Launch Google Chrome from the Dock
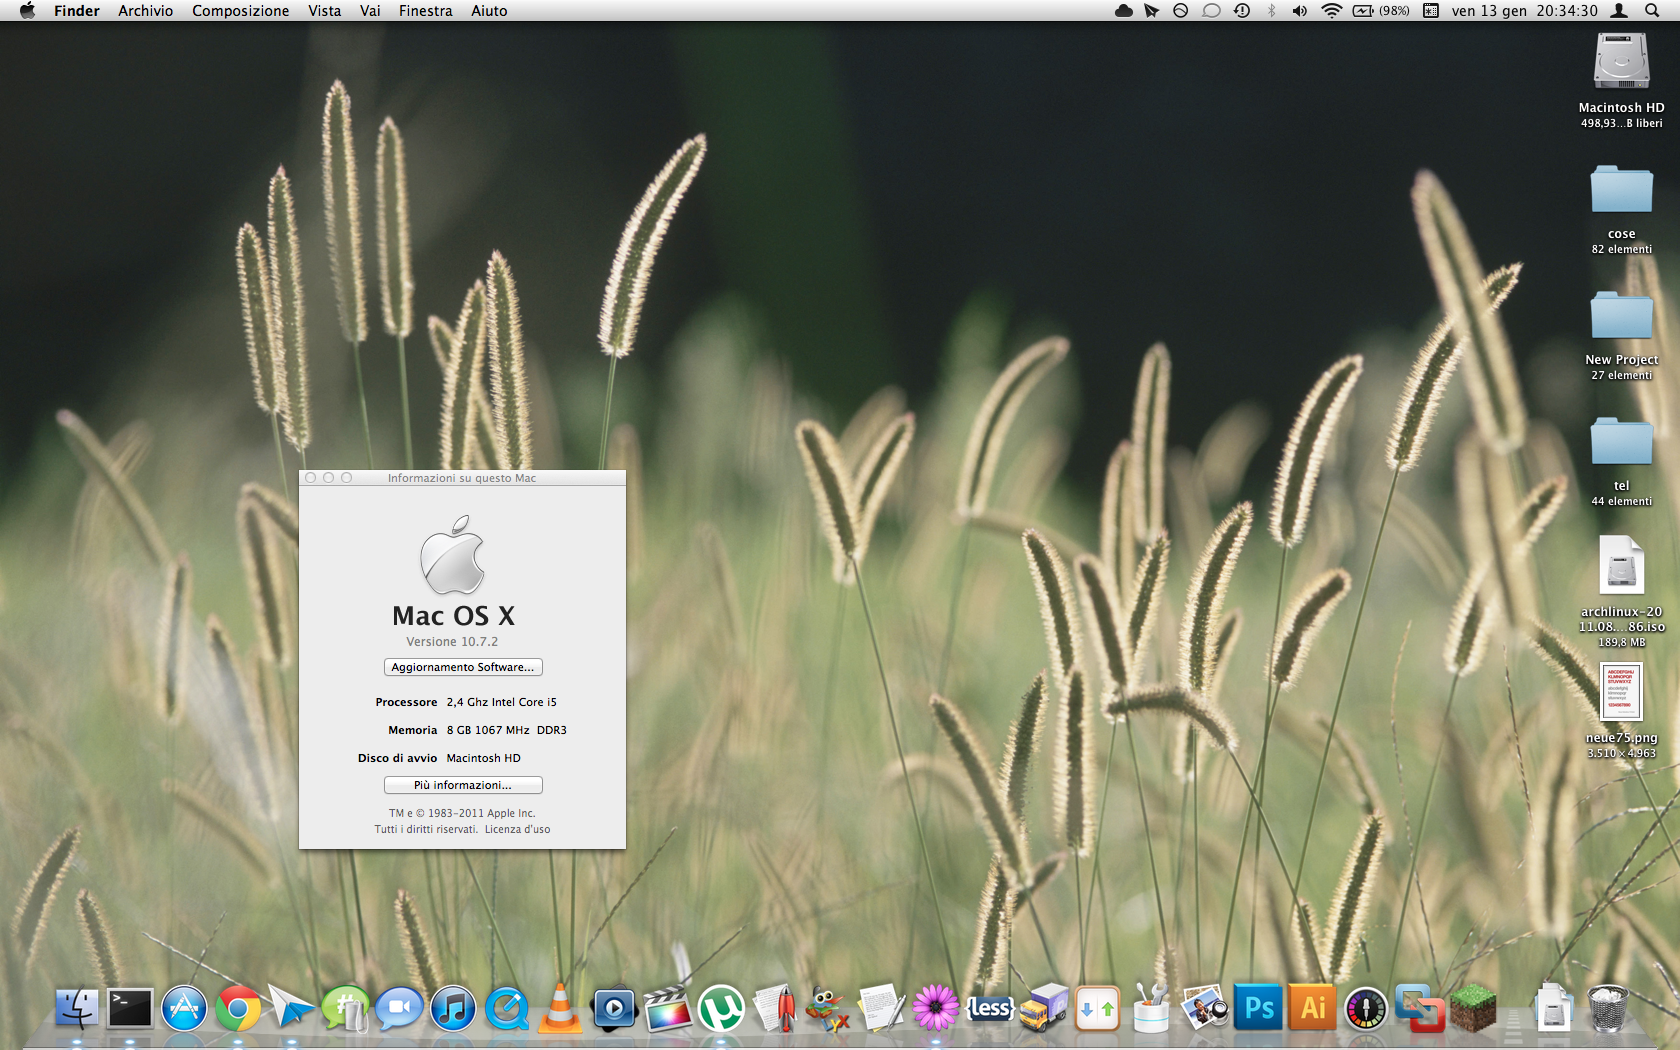Screen dimensions: 1680x1050 coord(238,1008)
